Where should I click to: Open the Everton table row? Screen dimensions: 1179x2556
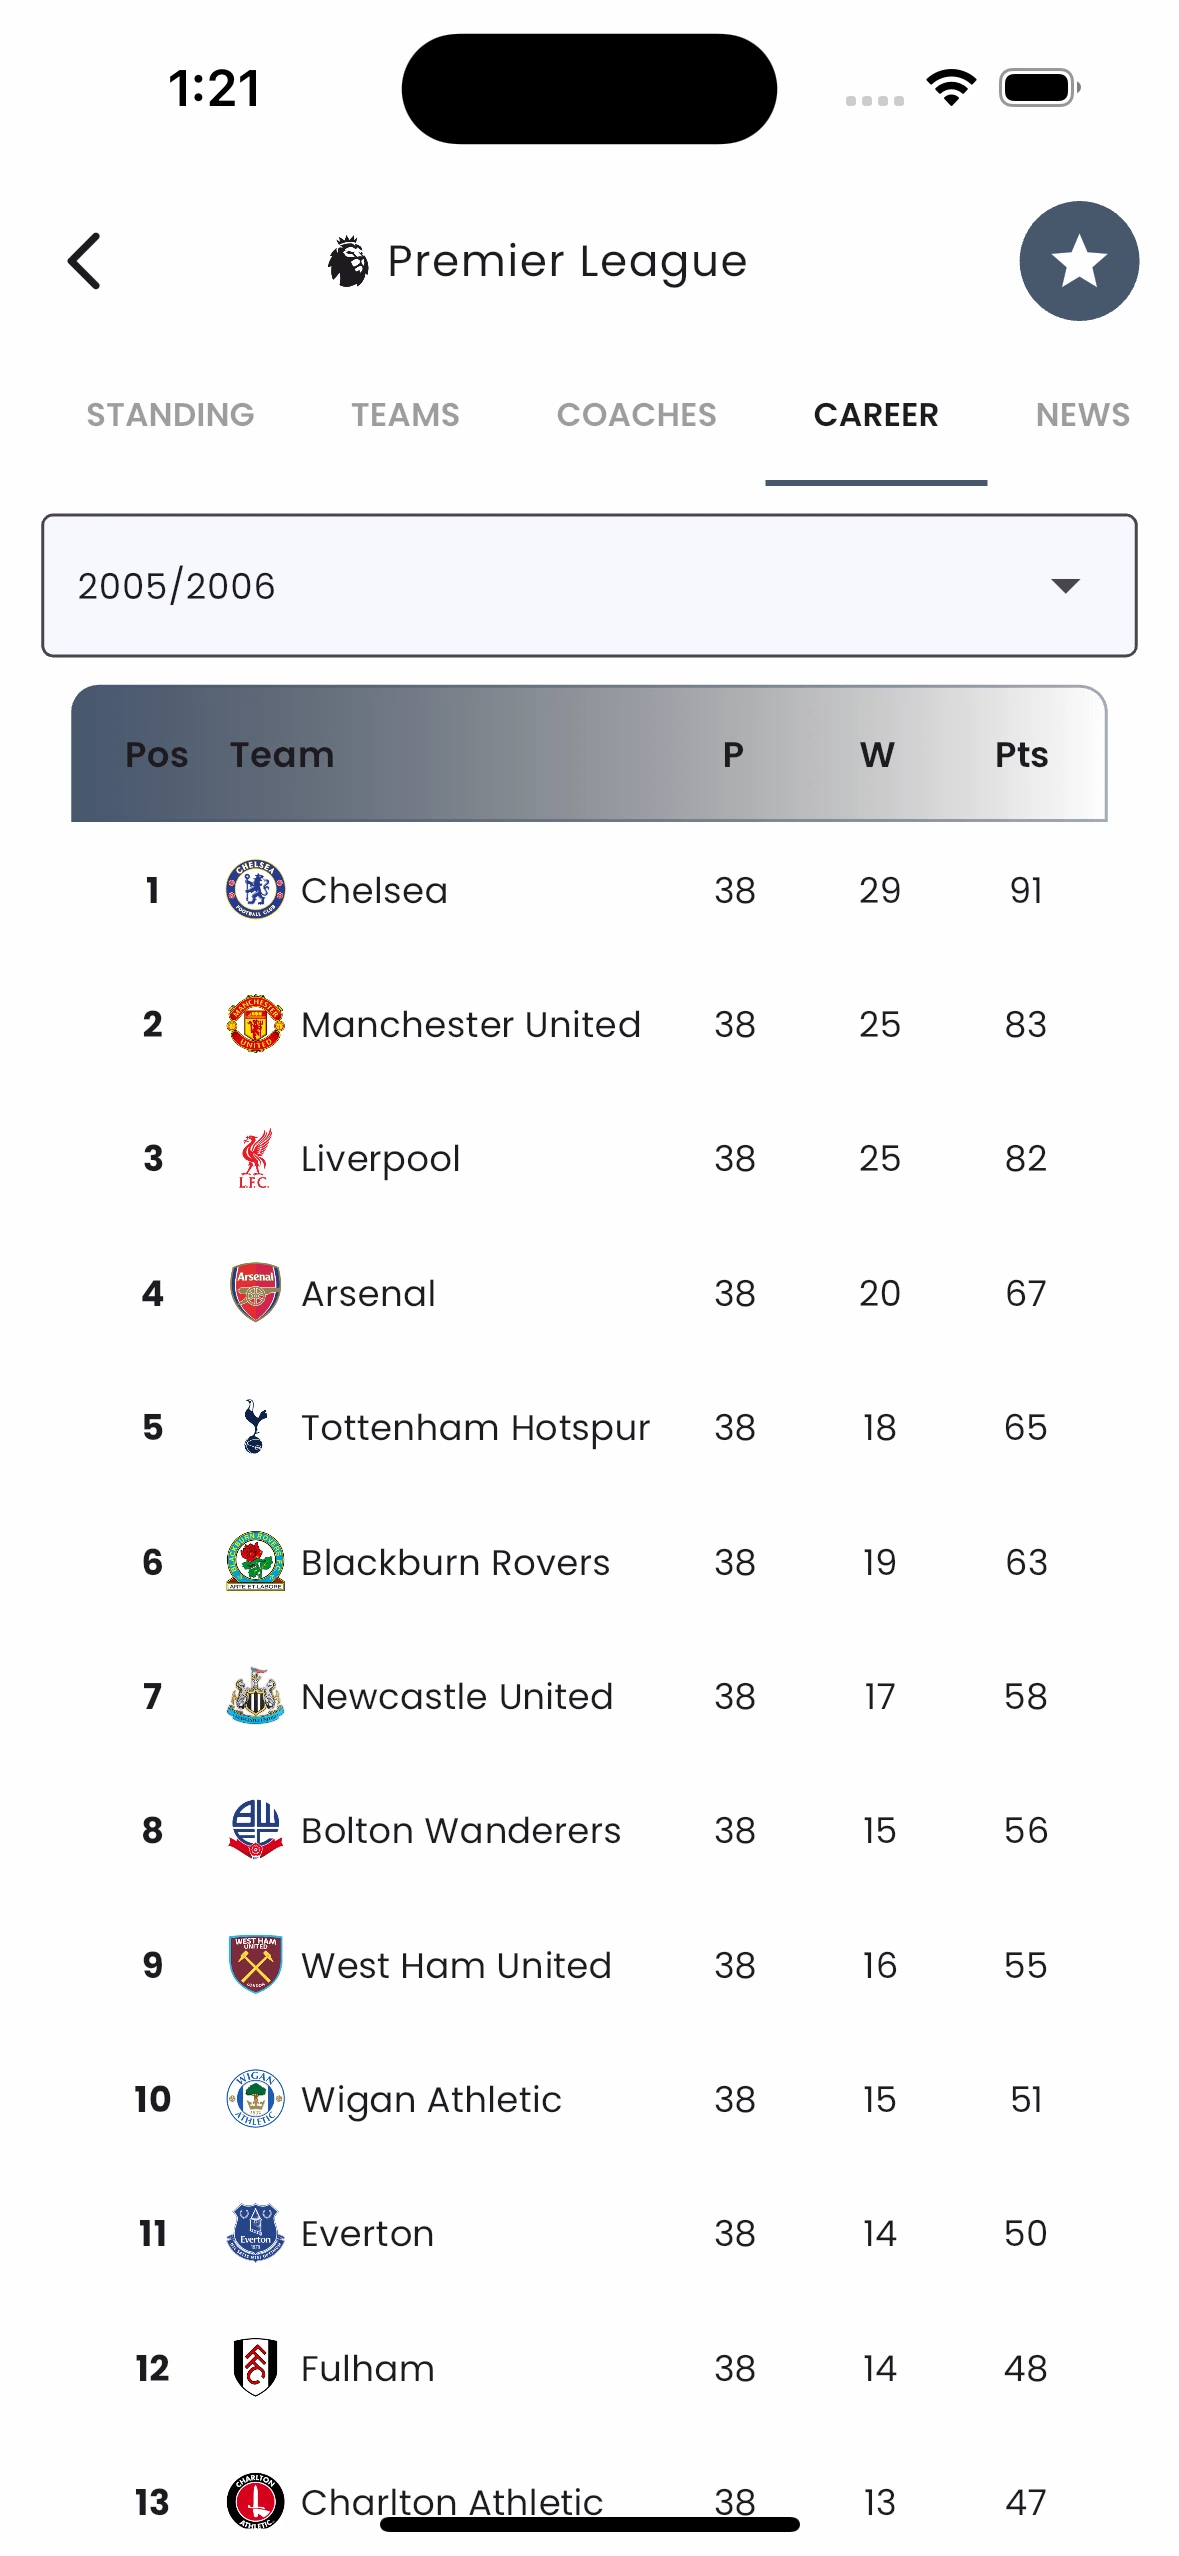[x=588, y=2233]
